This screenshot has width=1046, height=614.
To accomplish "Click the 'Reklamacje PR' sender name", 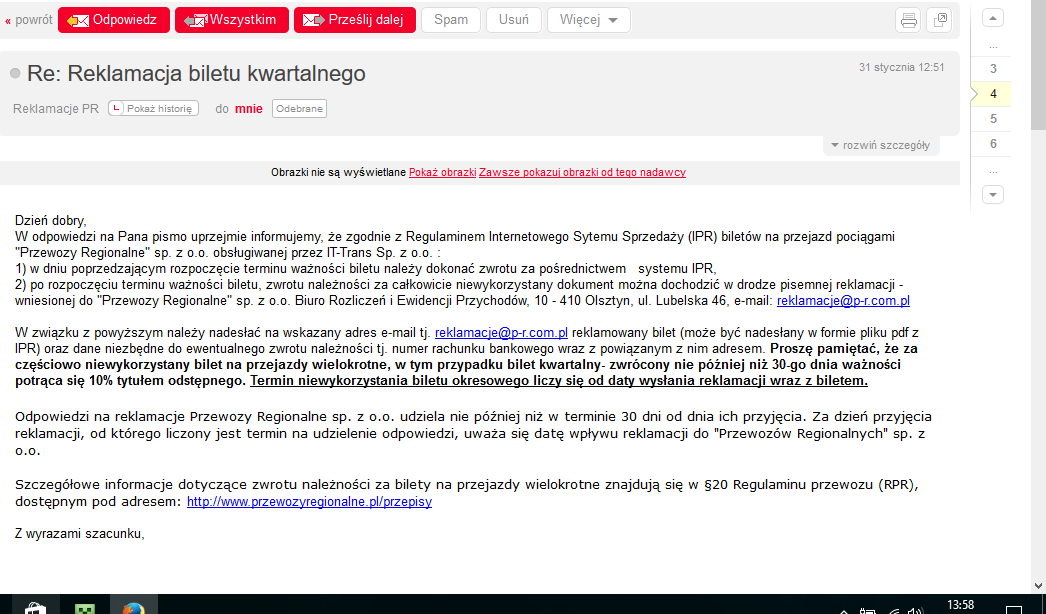I will click(56, 109).
